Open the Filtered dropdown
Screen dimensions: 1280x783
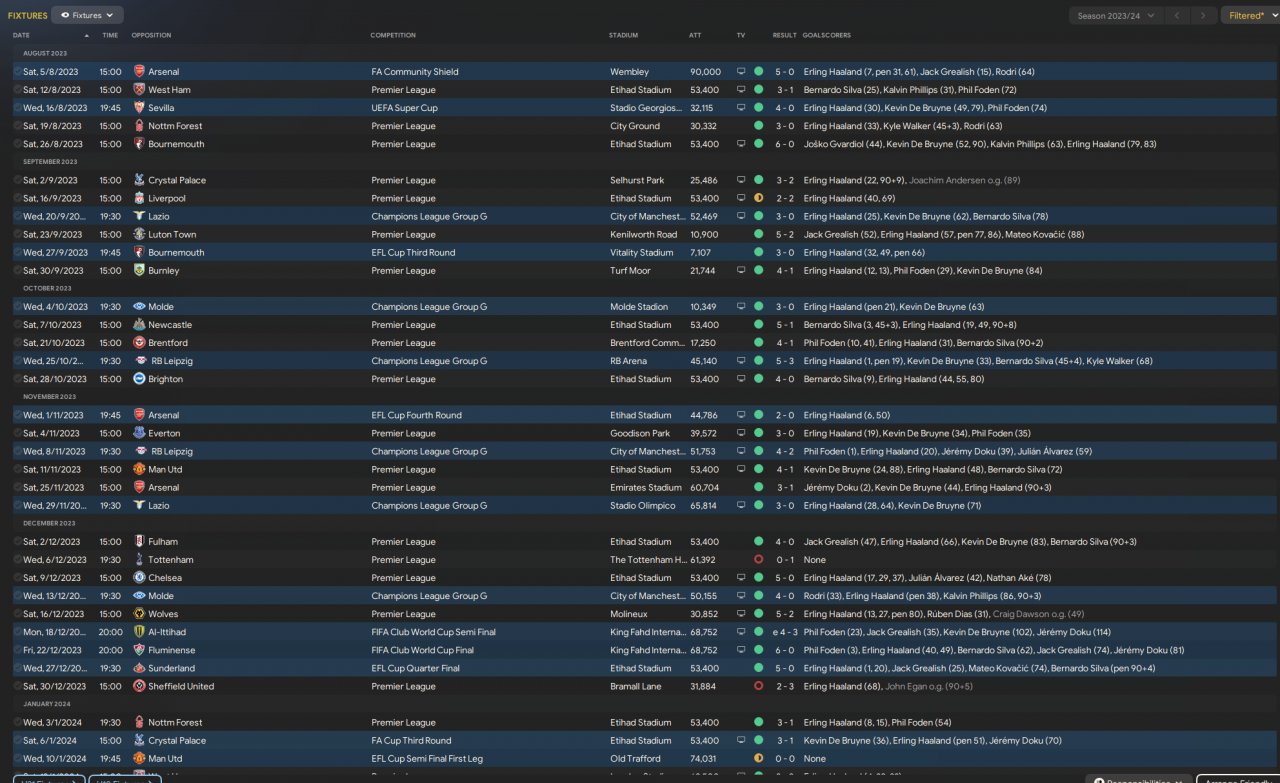tap(1250, 16)
